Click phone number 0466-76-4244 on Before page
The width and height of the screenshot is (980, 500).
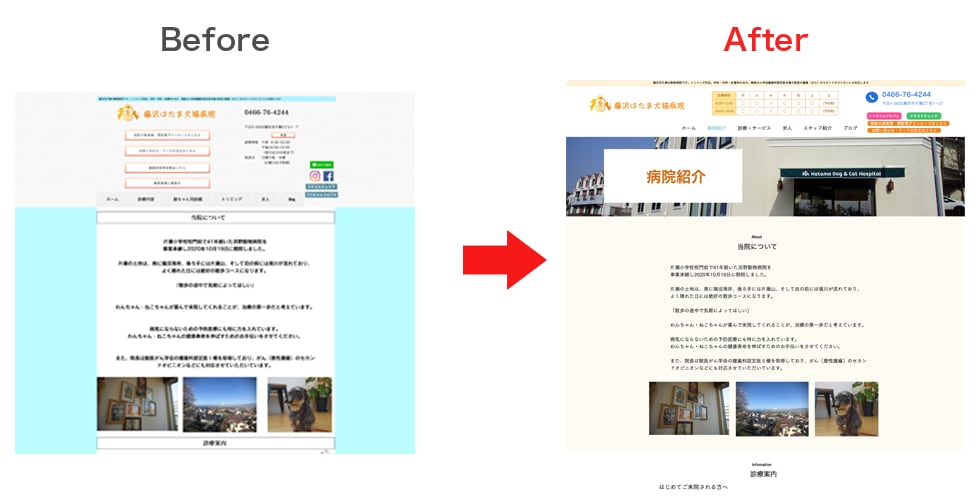[266, 112]
